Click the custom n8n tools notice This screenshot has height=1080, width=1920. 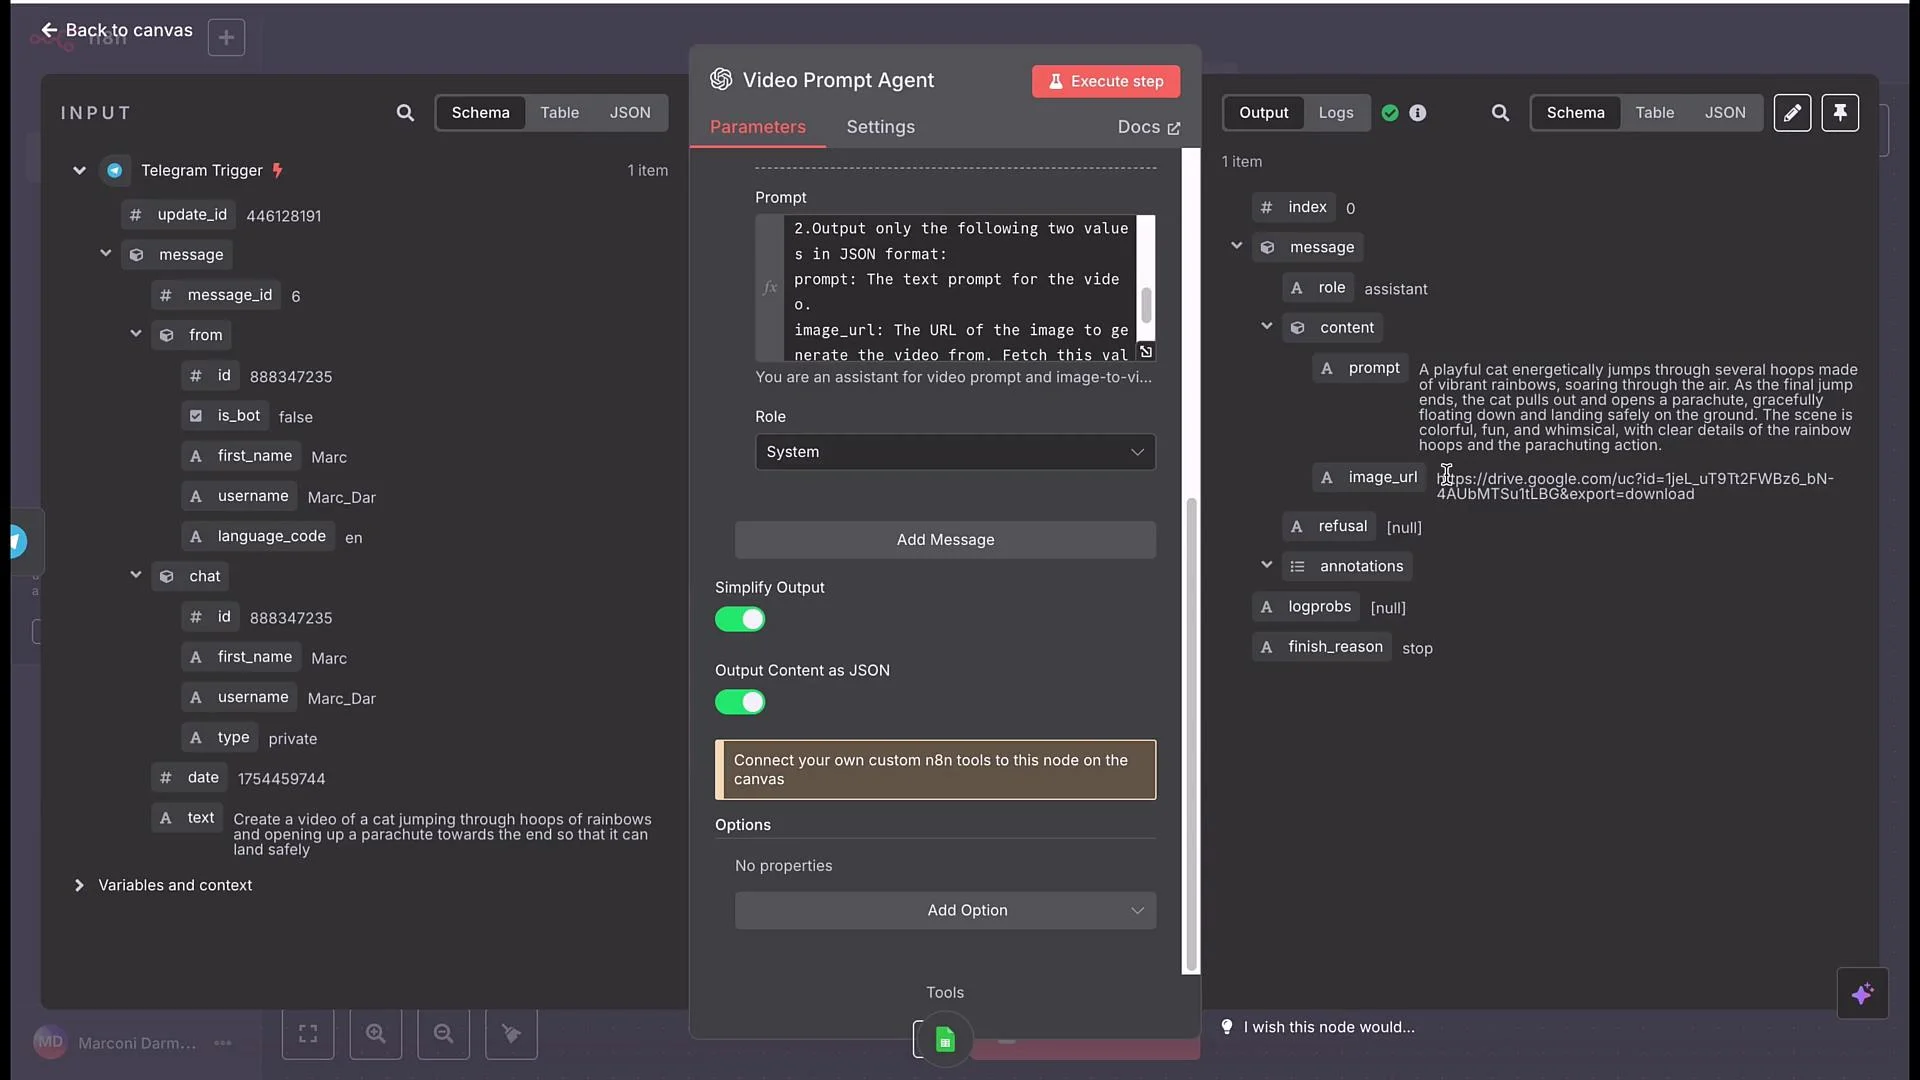click(x=935, y=770)
